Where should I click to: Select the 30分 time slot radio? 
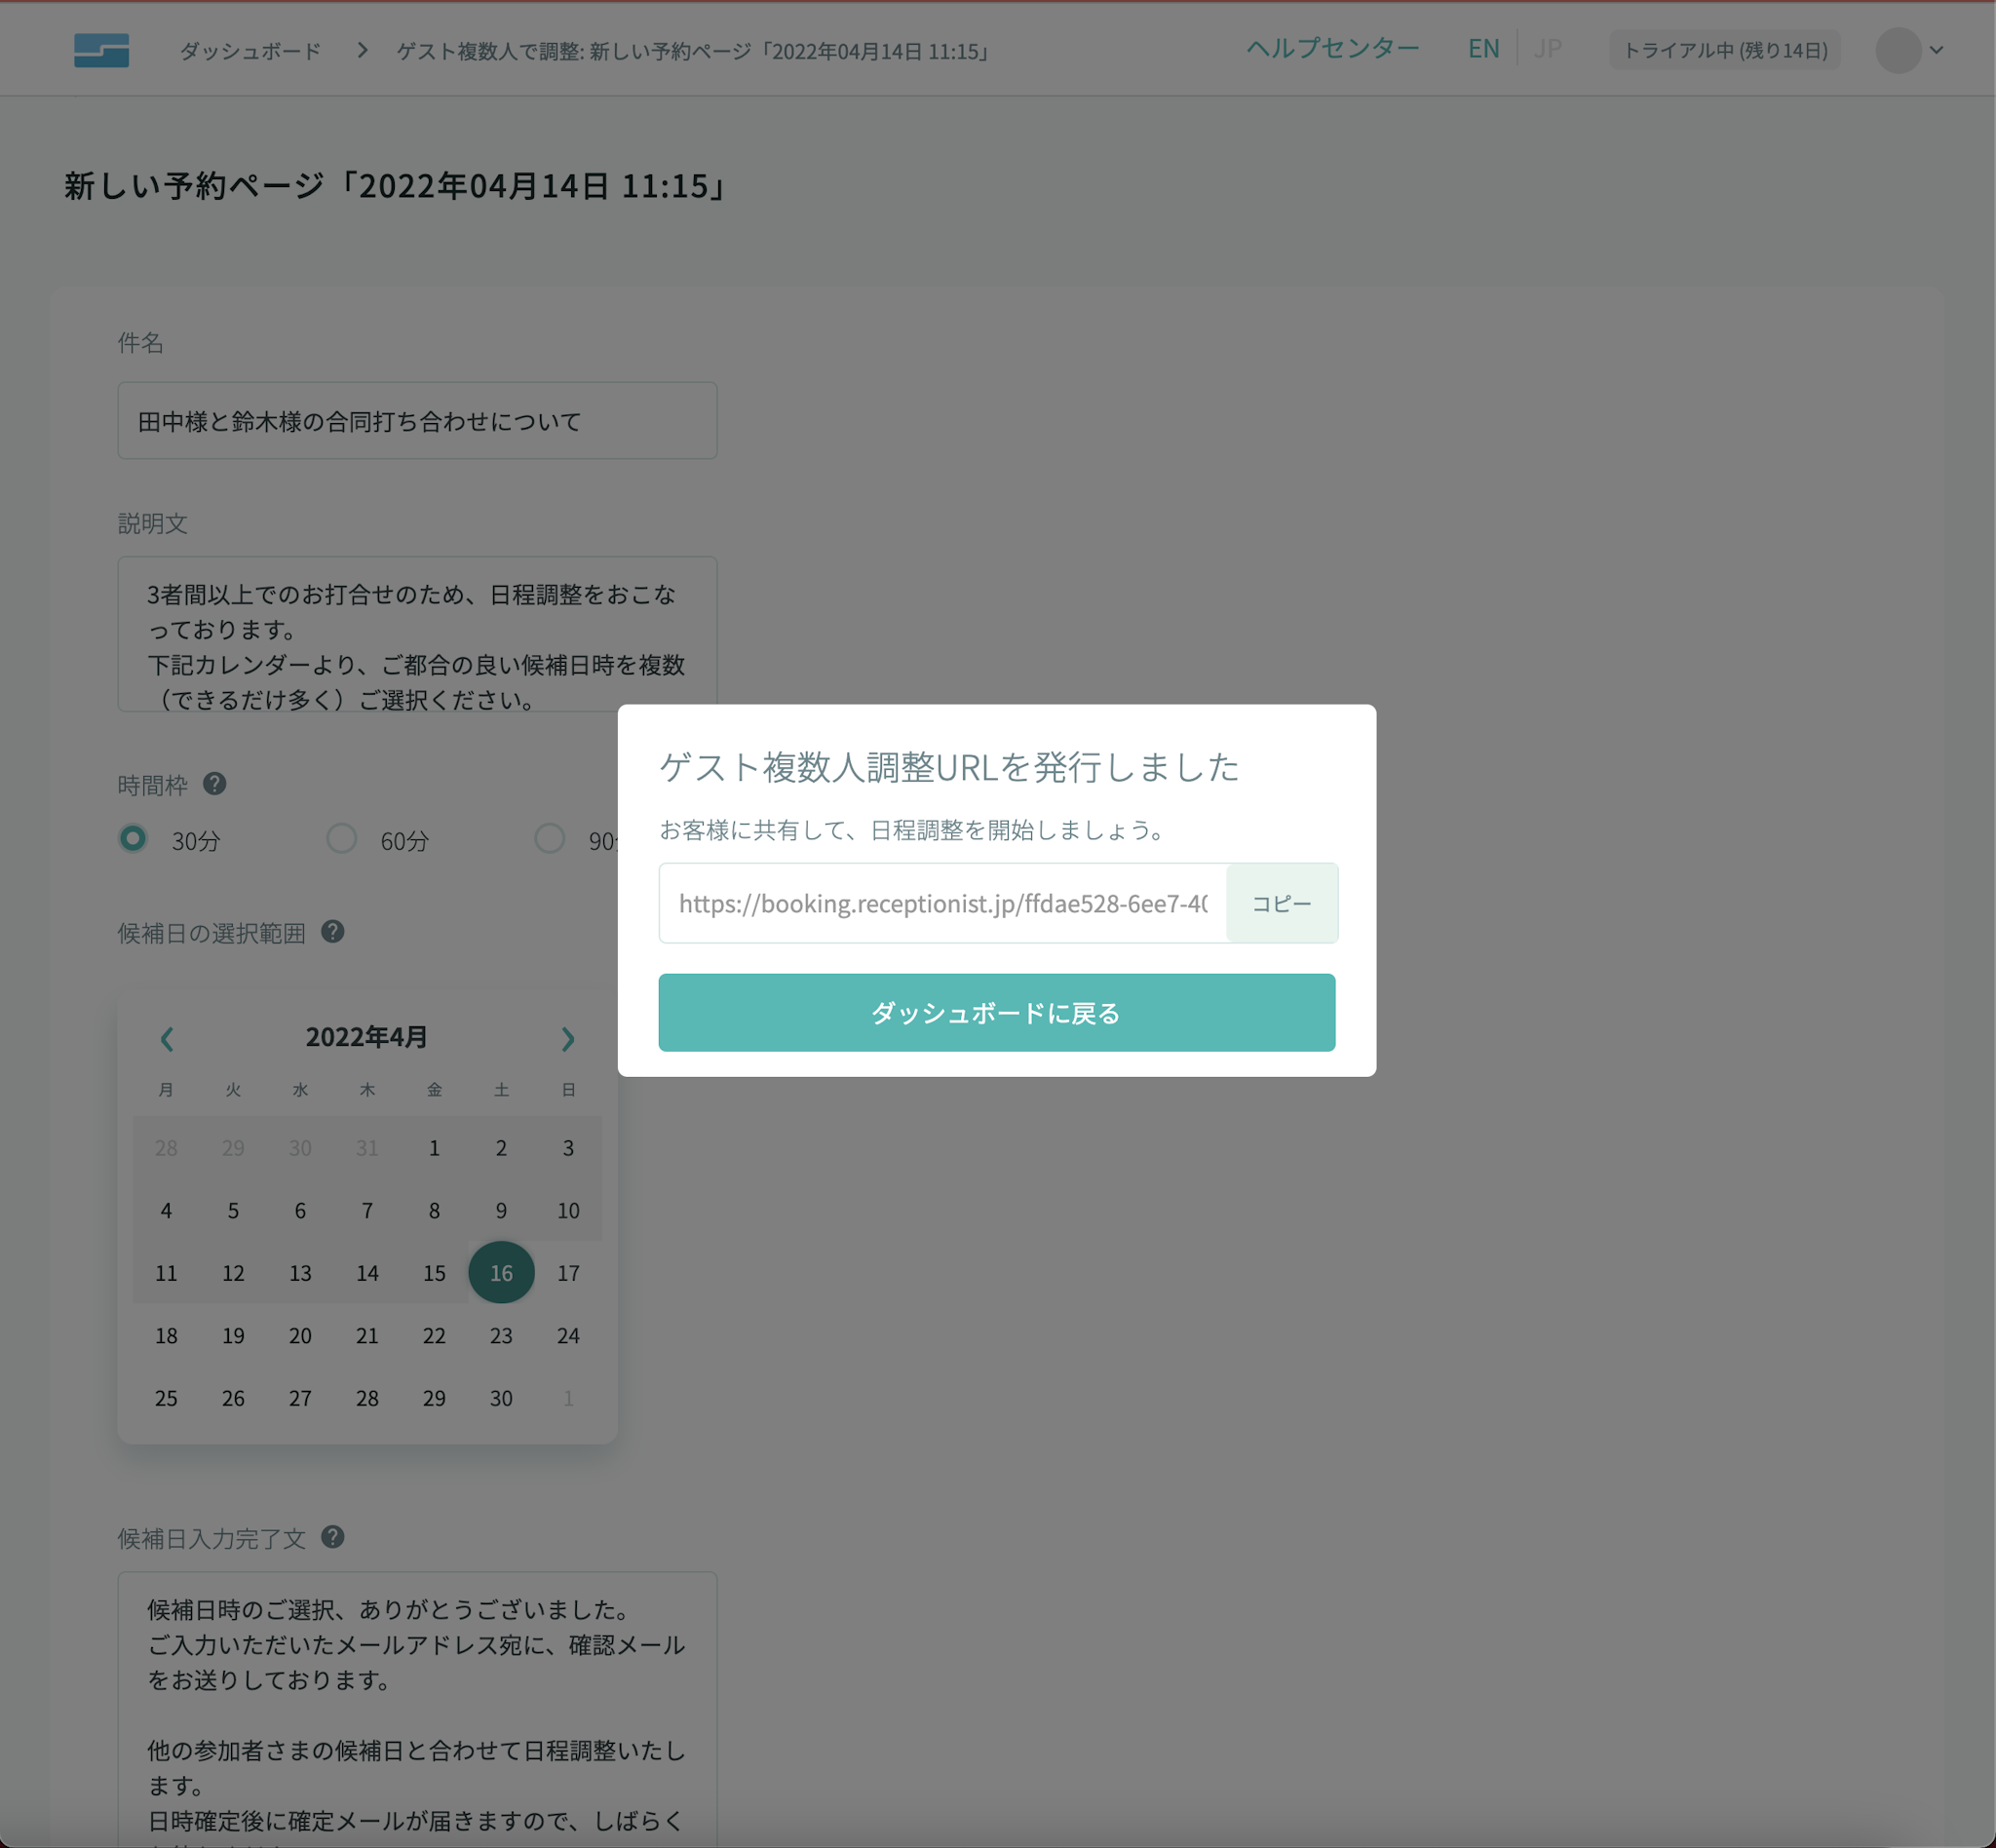tap(133, 838)
